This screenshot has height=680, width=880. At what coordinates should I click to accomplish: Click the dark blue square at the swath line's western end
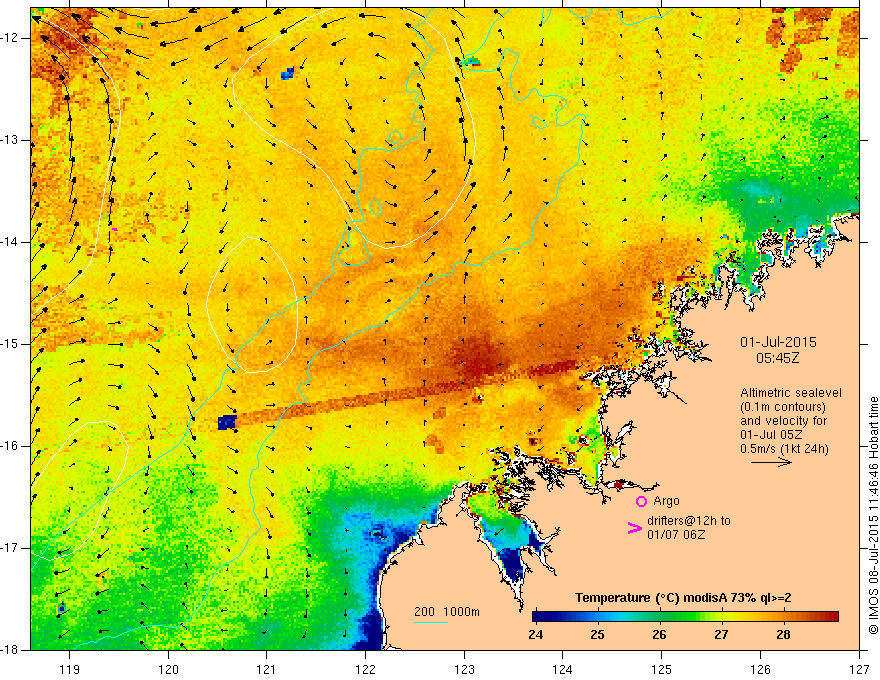pos(227,422)
